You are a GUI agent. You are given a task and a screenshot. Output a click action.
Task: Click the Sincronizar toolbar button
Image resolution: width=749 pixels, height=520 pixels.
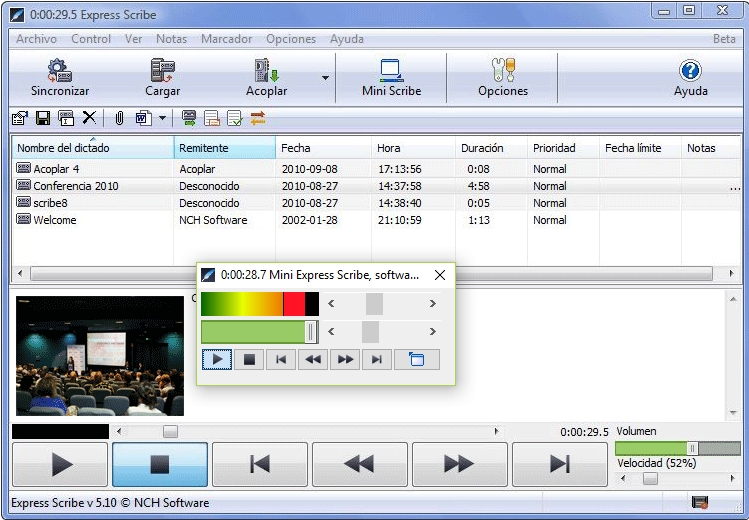click(60, 78)
